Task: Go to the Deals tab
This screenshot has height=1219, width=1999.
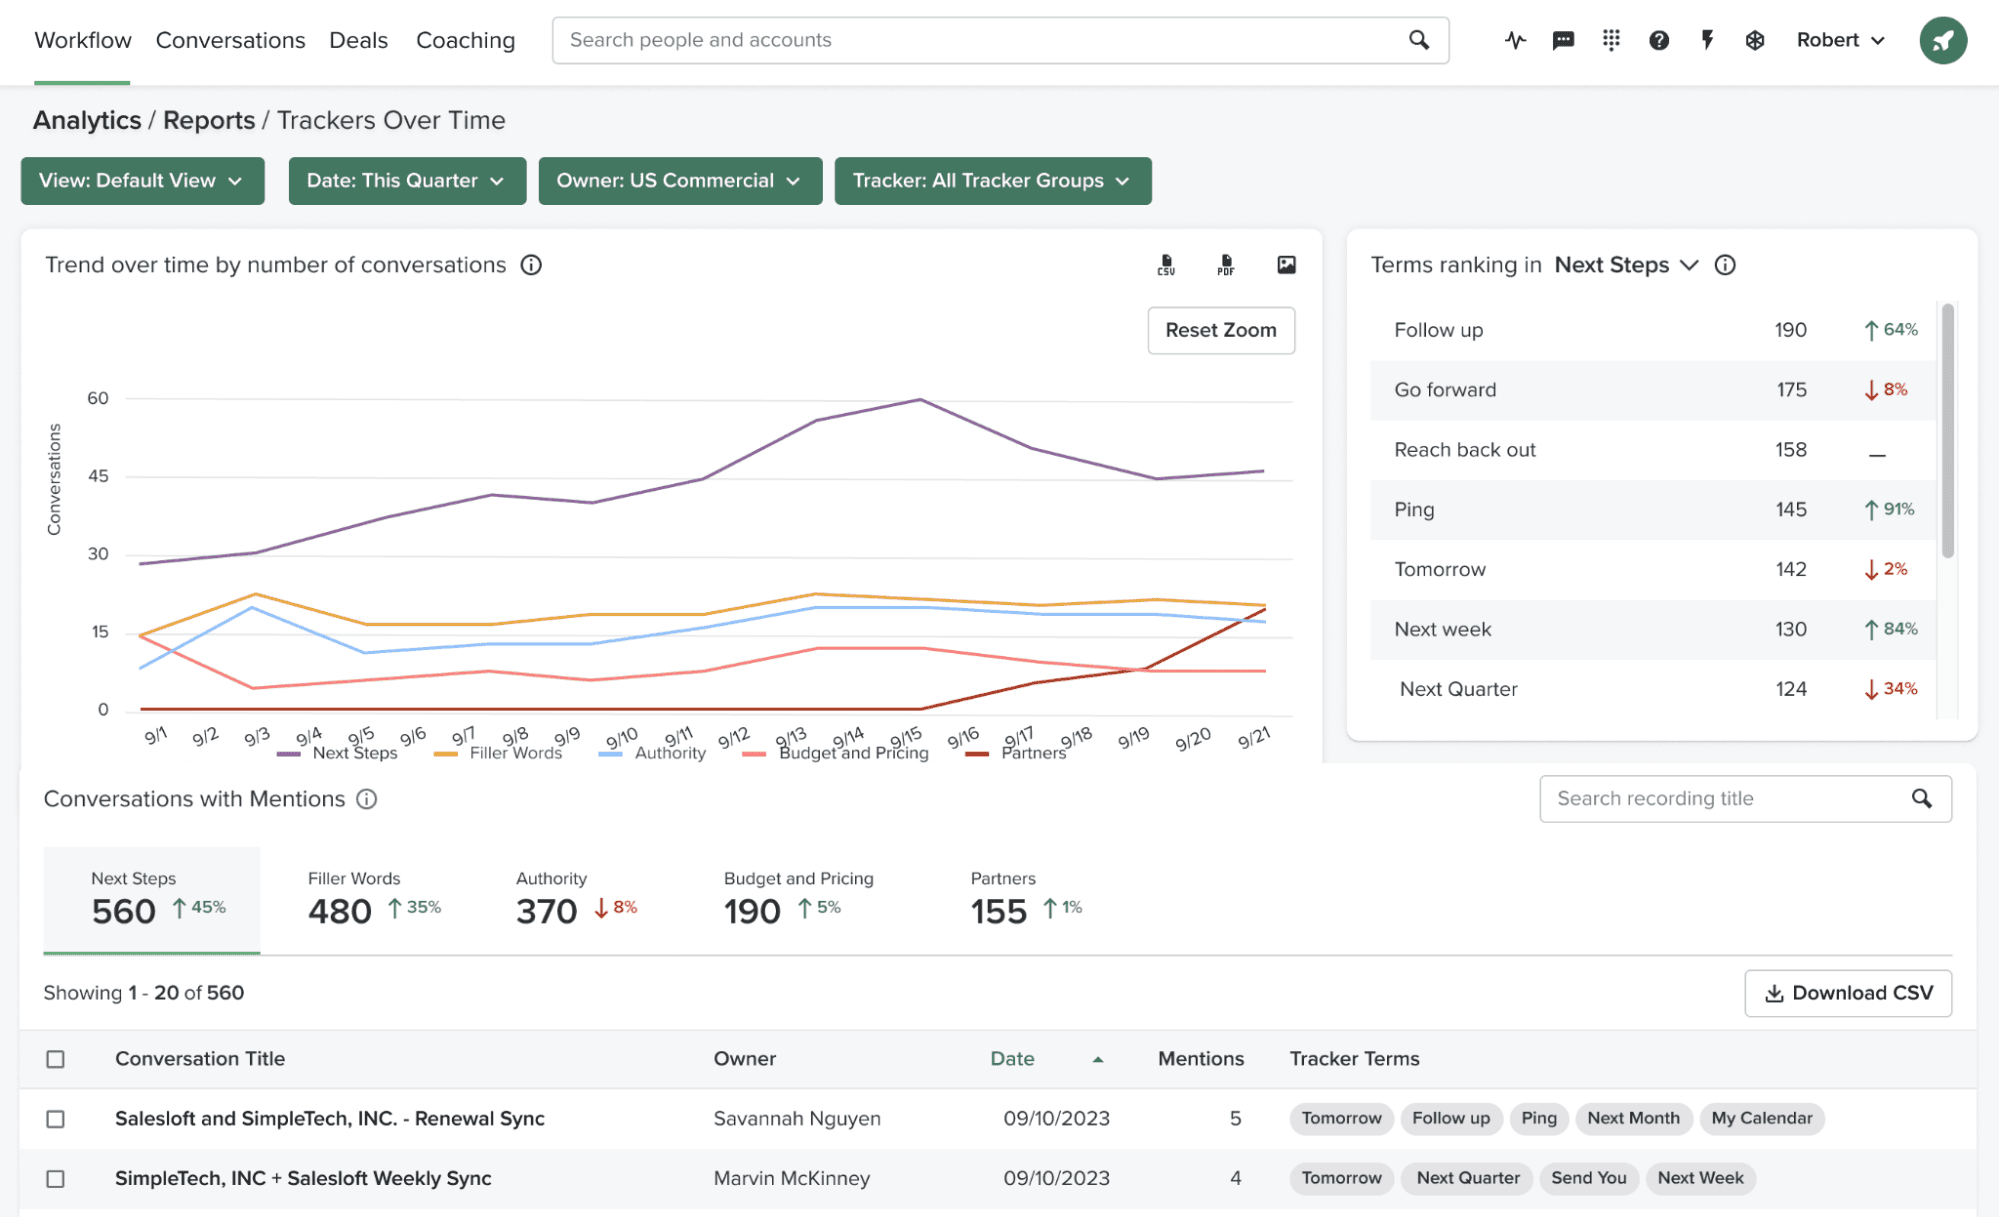Action: [x=358, y=40]
